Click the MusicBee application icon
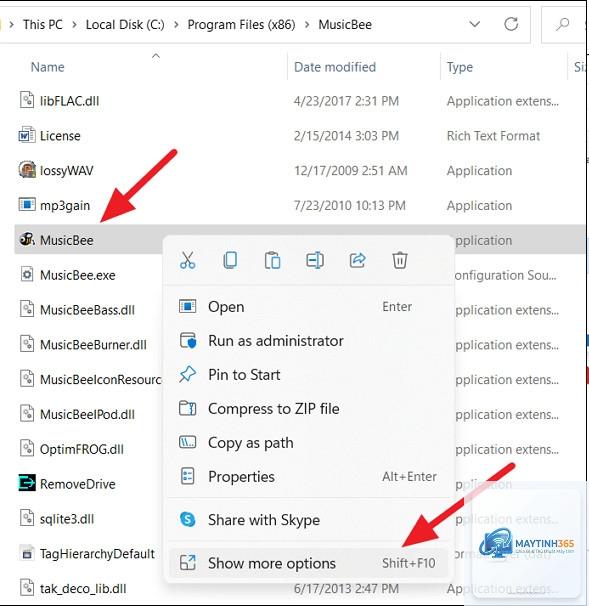The image size is (589, 606). click(27, 240)
